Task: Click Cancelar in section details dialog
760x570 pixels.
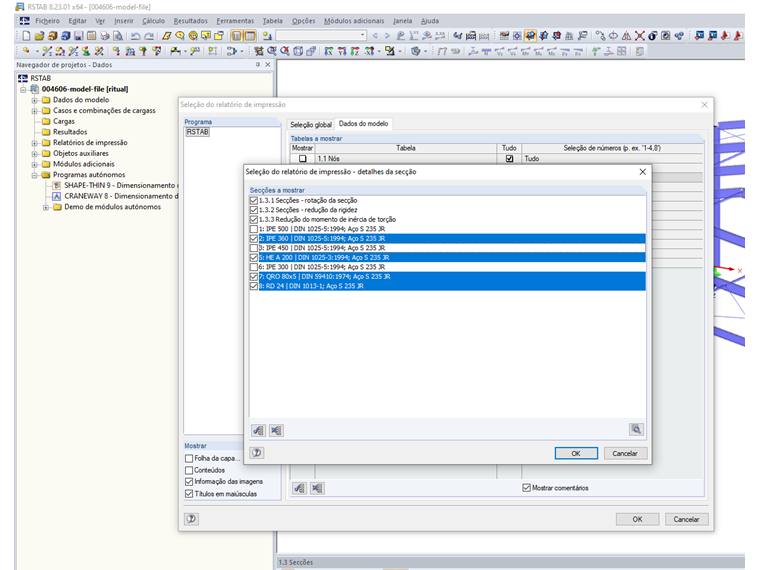Action: coord(625,453)
